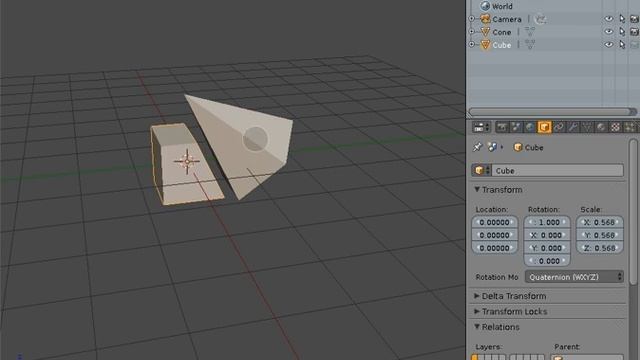The height and width of the screenshot is (360, 640).
Task: Open the editor type selector in properties header
Action: coord(481,127)
